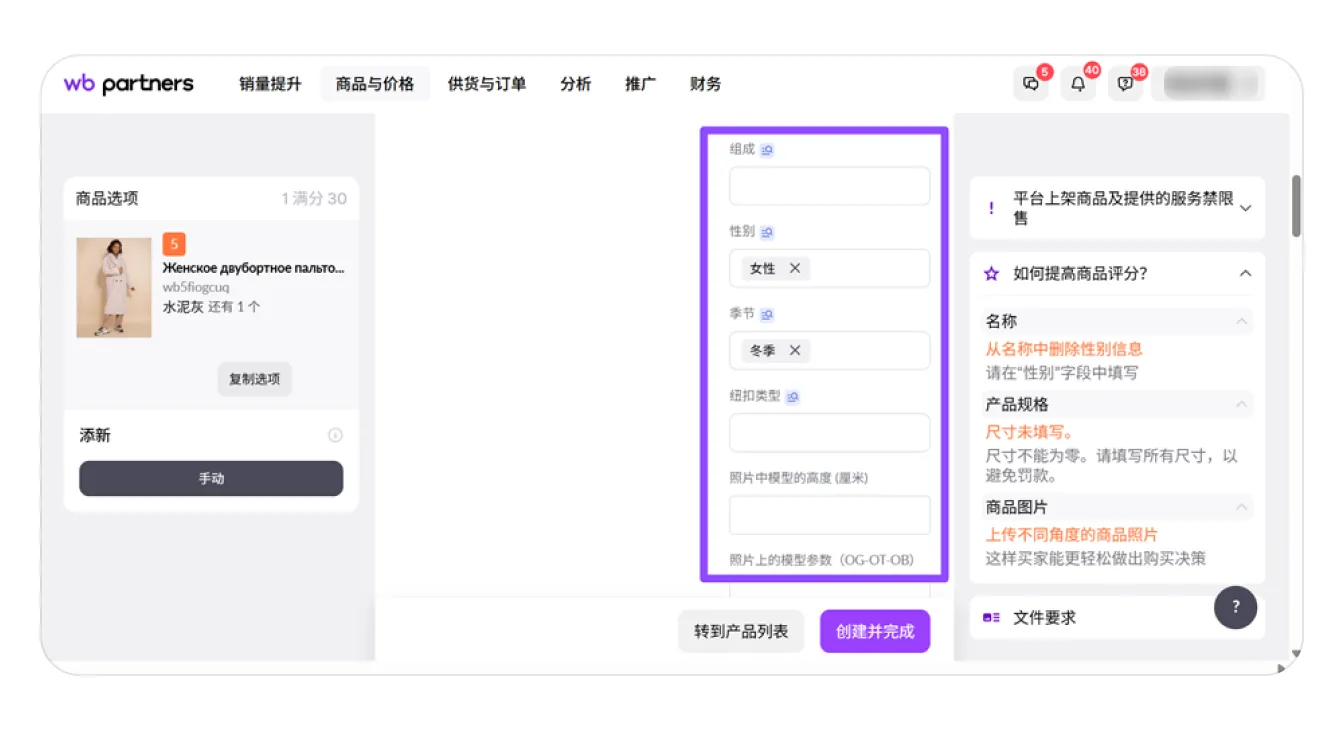The image size is (1344, 730).
Task: Click the 组成 input field
Action: point(830,186)
